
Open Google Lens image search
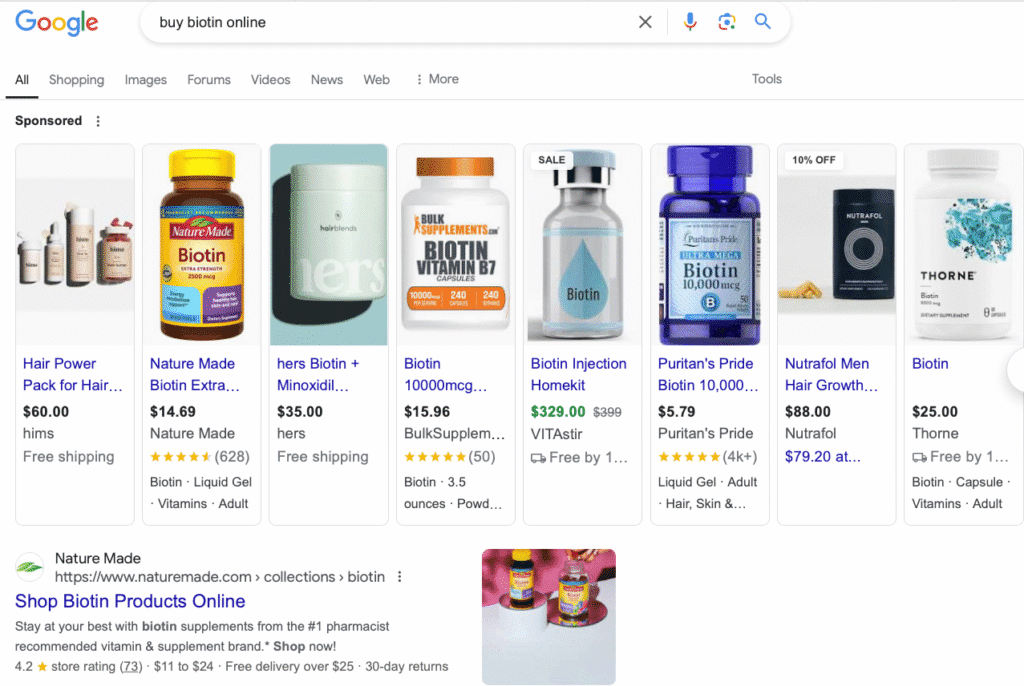[x=727, y=22]
